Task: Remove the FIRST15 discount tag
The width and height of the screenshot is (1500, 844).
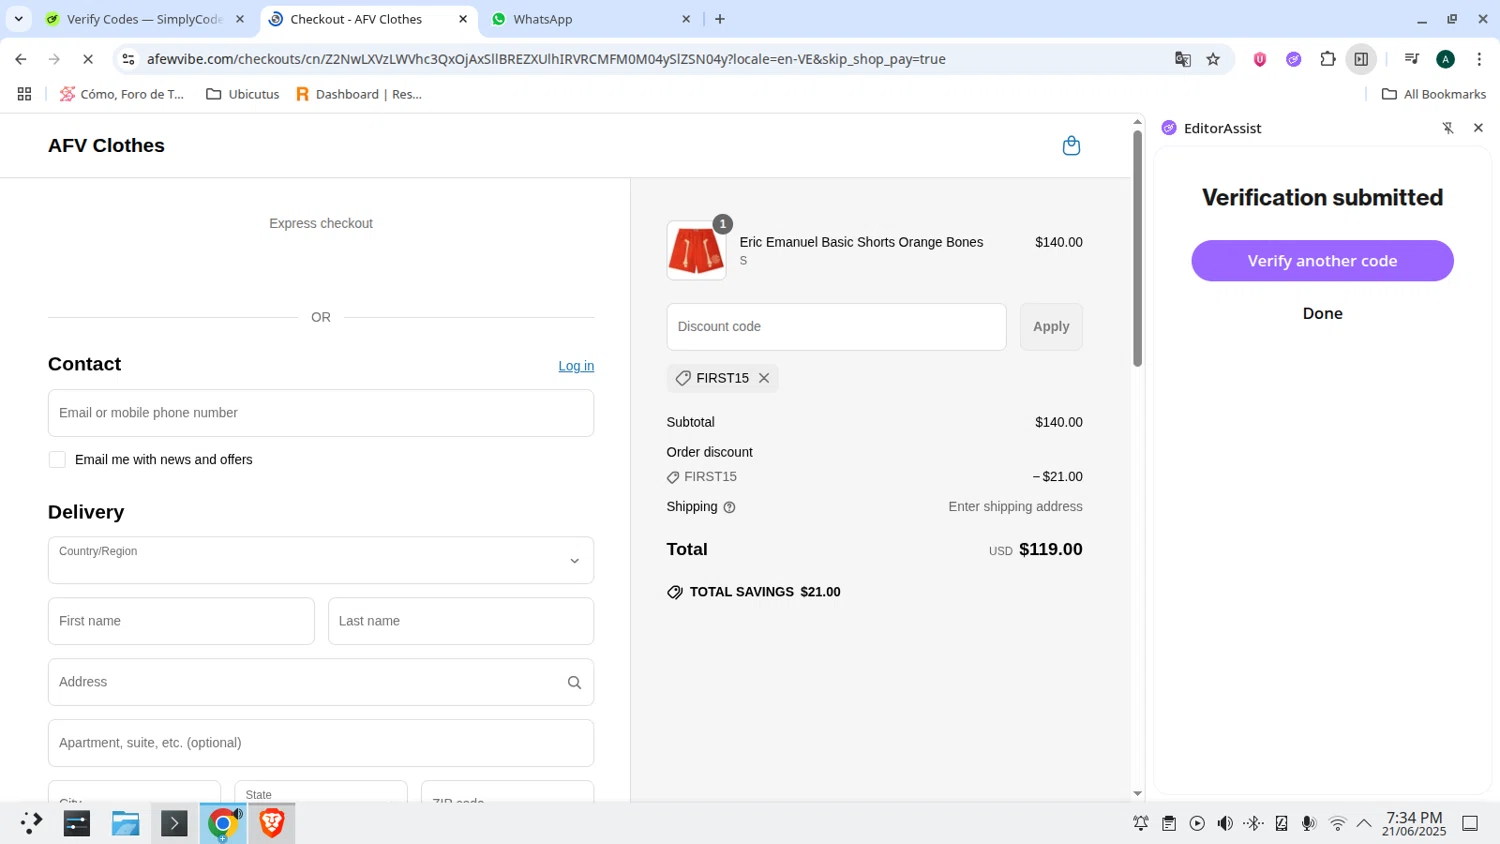Action: [764, 378]
